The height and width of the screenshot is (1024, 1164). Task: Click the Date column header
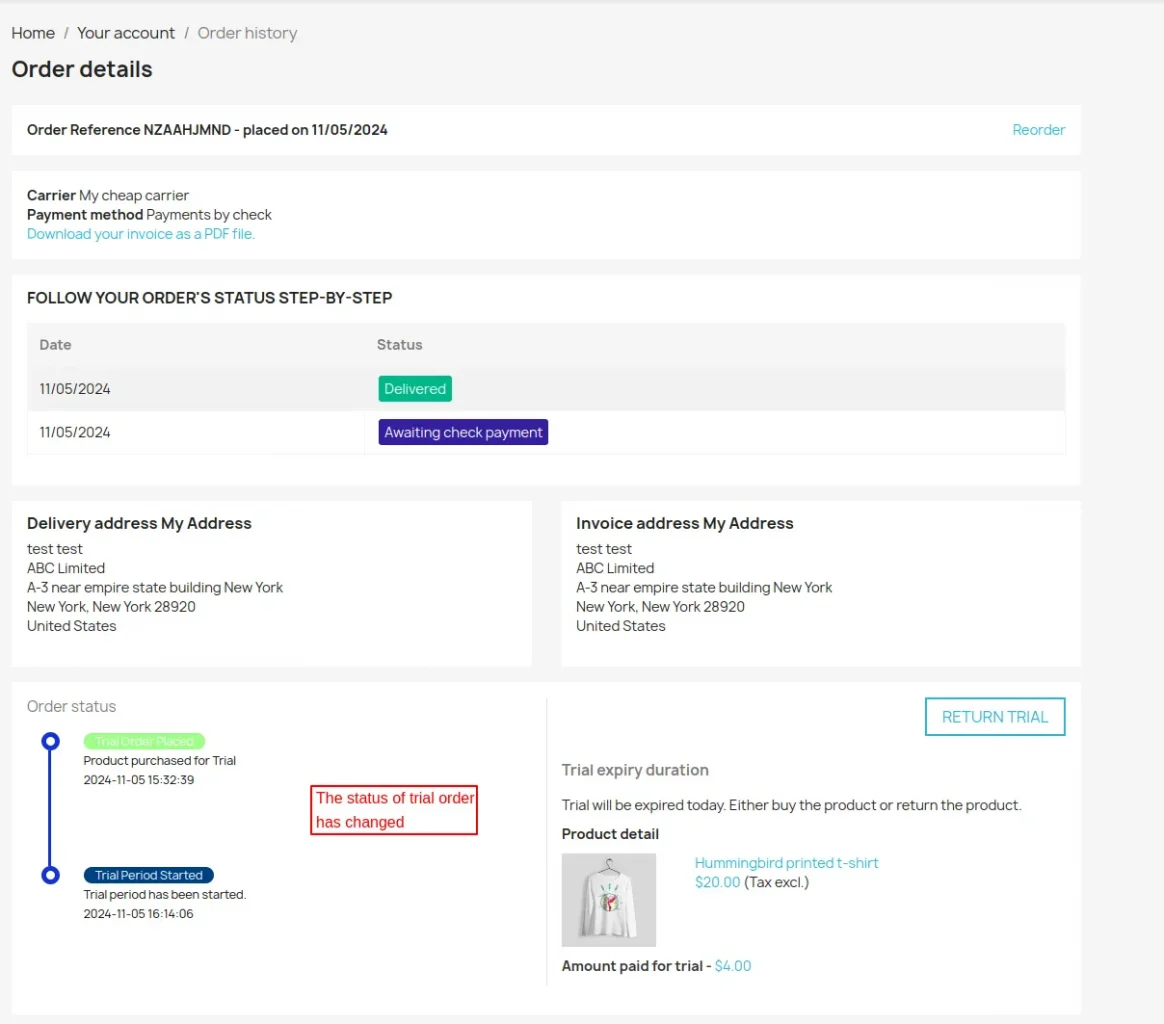(x=56, y=345)
